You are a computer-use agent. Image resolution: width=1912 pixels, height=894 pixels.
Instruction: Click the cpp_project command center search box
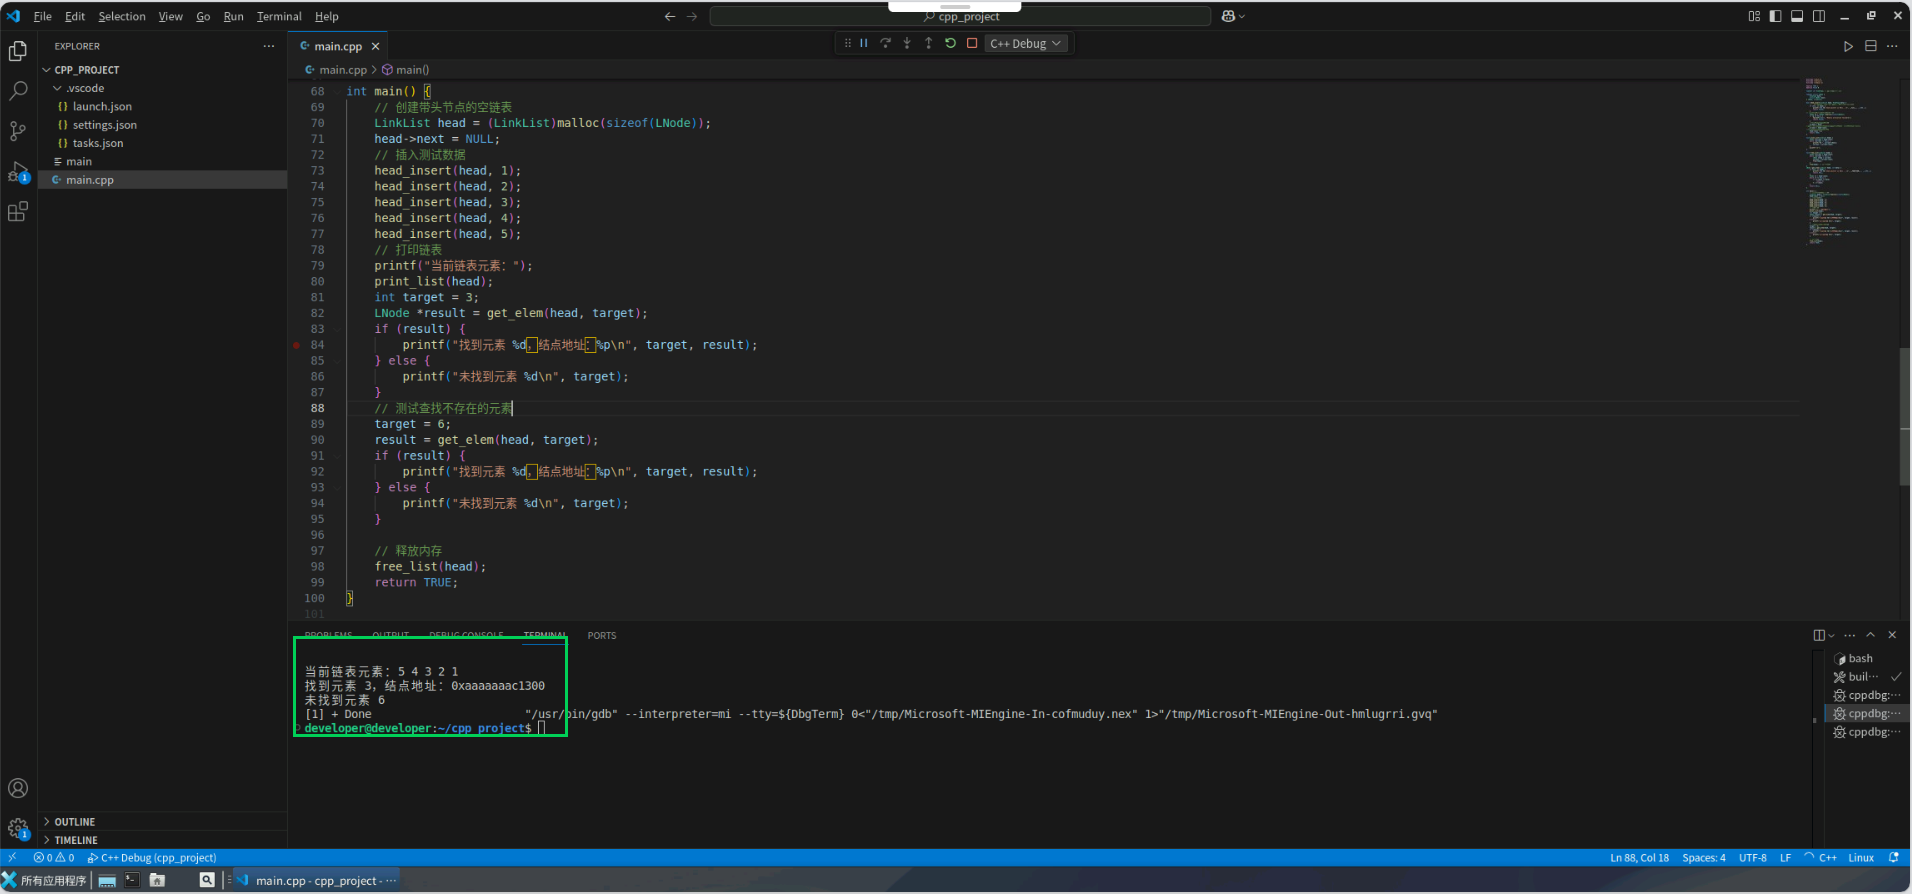click(960, 16)
